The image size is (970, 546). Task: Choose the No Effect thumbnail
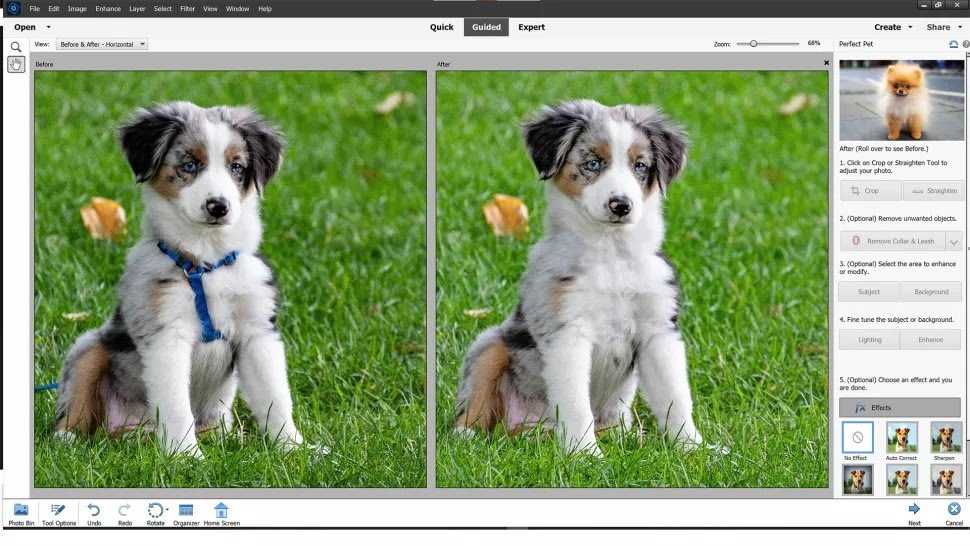tap(857, 437)
